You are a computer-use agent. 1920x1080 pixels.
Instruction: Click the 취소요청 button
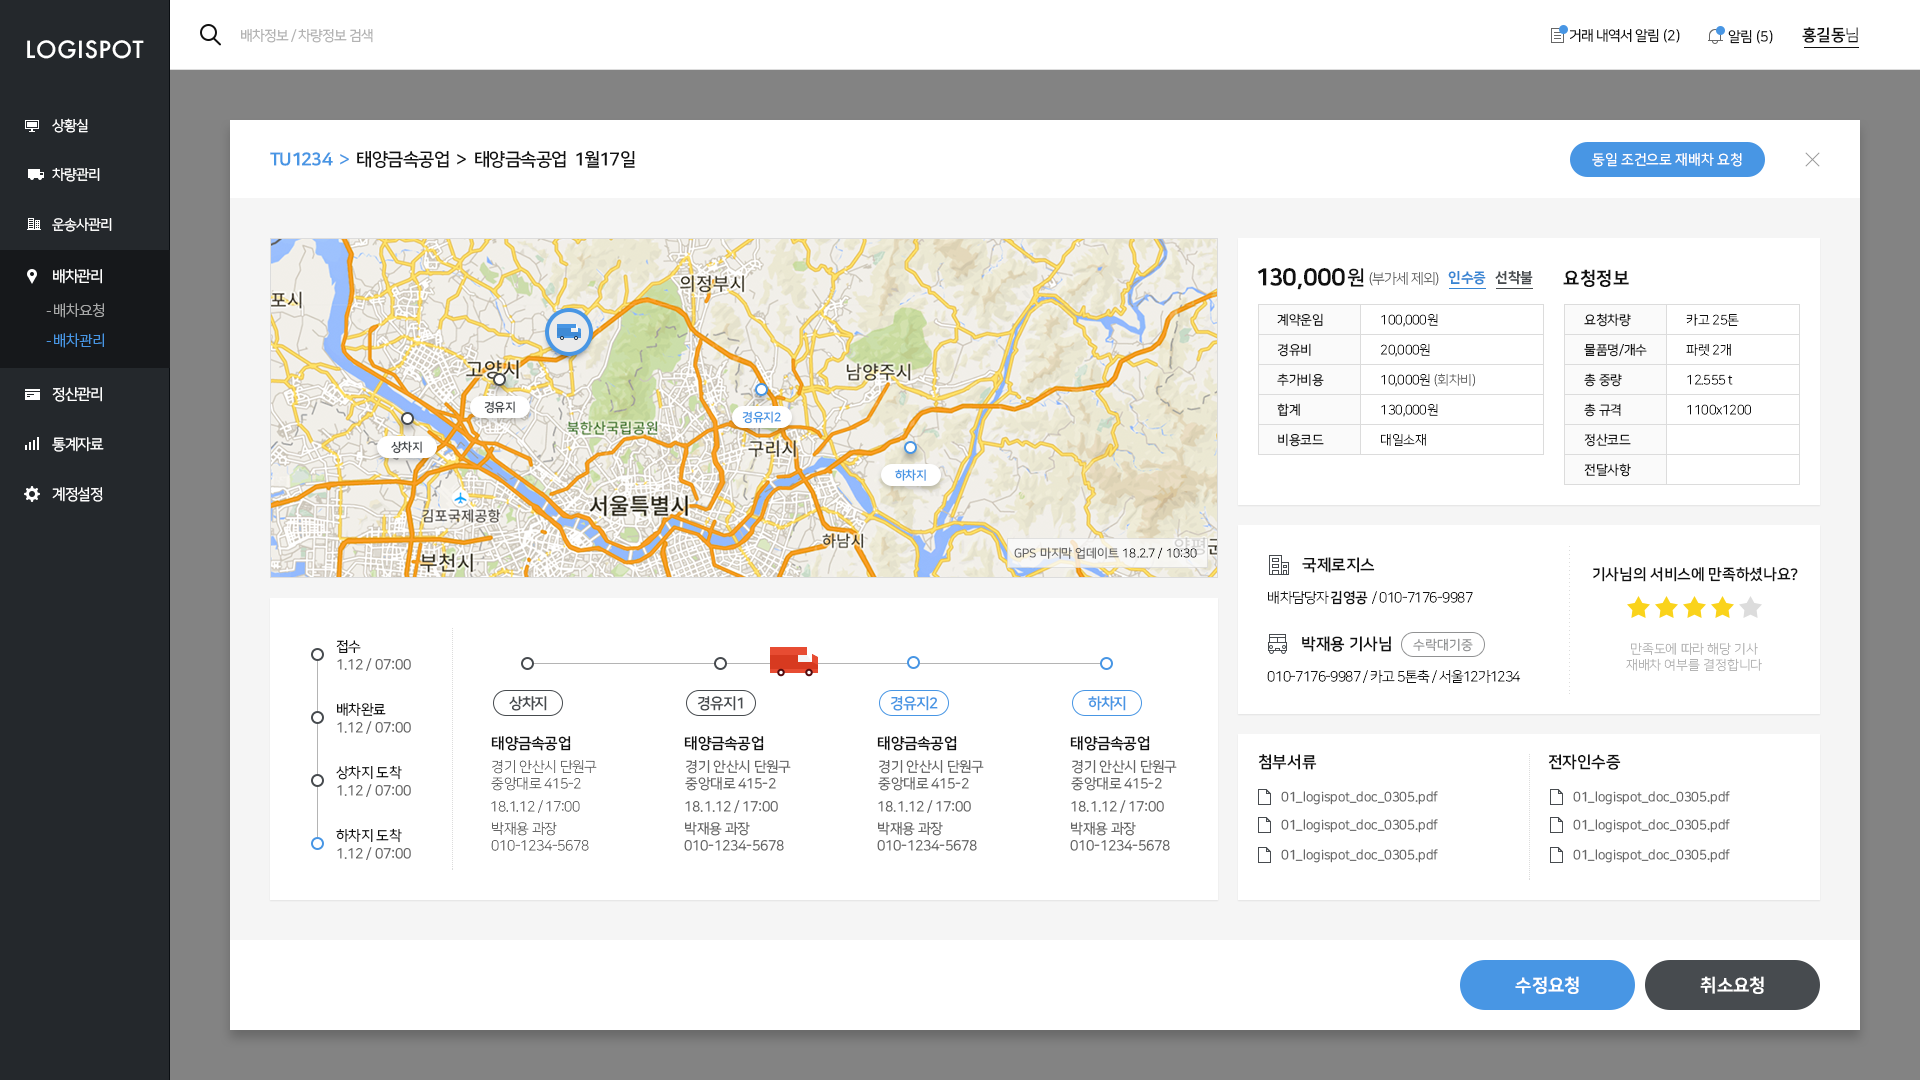[x=1731, y=985]
